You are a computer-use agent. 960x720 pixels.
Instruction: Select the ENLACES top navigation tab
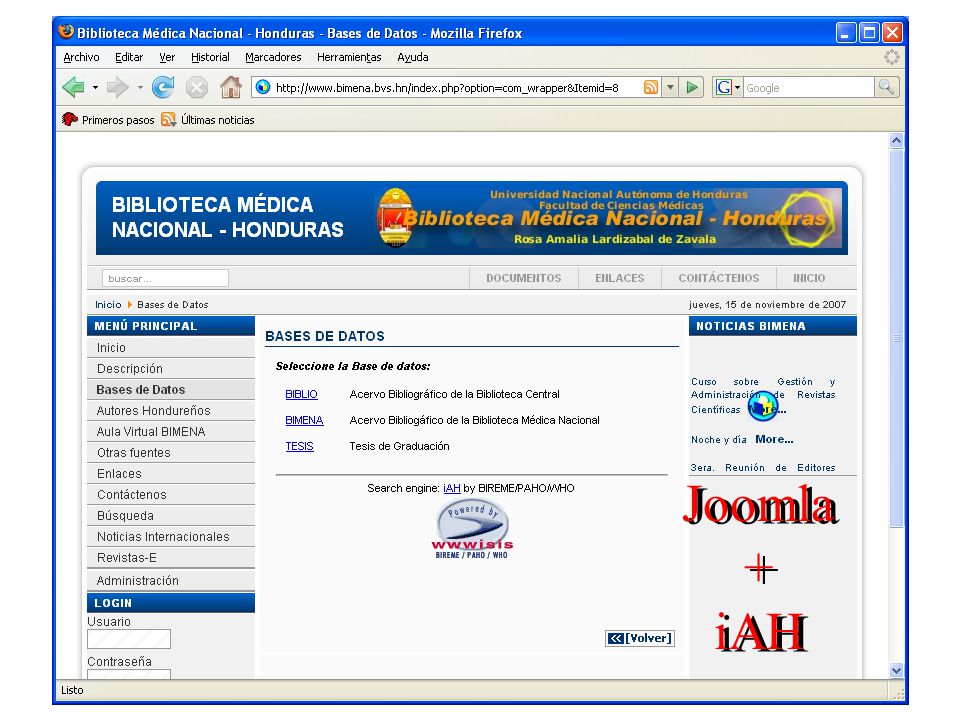(x=620, y=278)
